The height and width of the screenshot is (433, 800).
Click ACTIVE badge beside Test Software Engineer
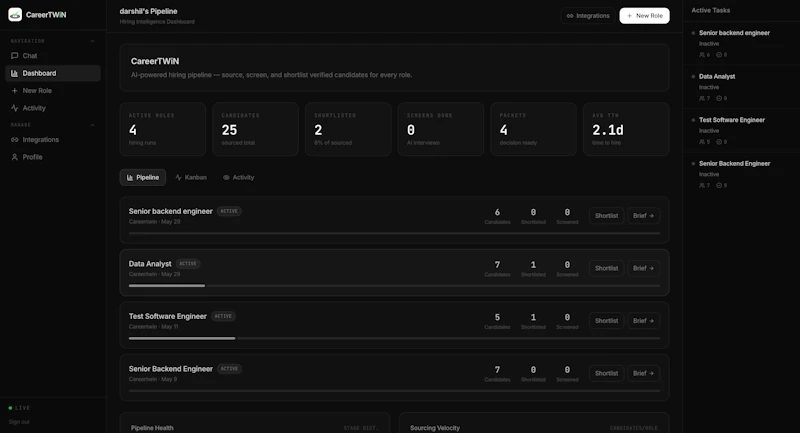[223, 316]
